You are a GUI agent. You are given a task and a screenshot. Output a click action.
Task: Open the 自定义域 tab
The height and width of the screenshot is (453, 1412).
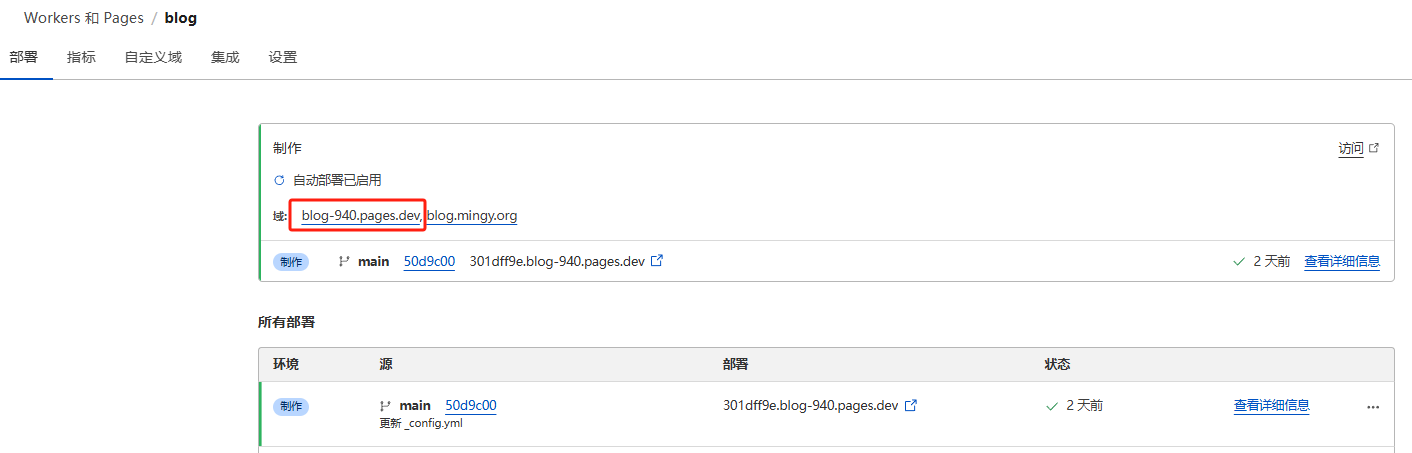click(x=153, y=57)
